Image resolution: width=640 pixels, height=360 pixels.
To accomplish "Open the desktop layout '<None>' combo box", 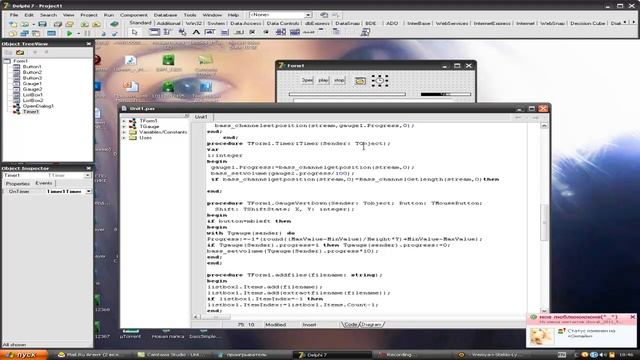I will pos(280,15).
